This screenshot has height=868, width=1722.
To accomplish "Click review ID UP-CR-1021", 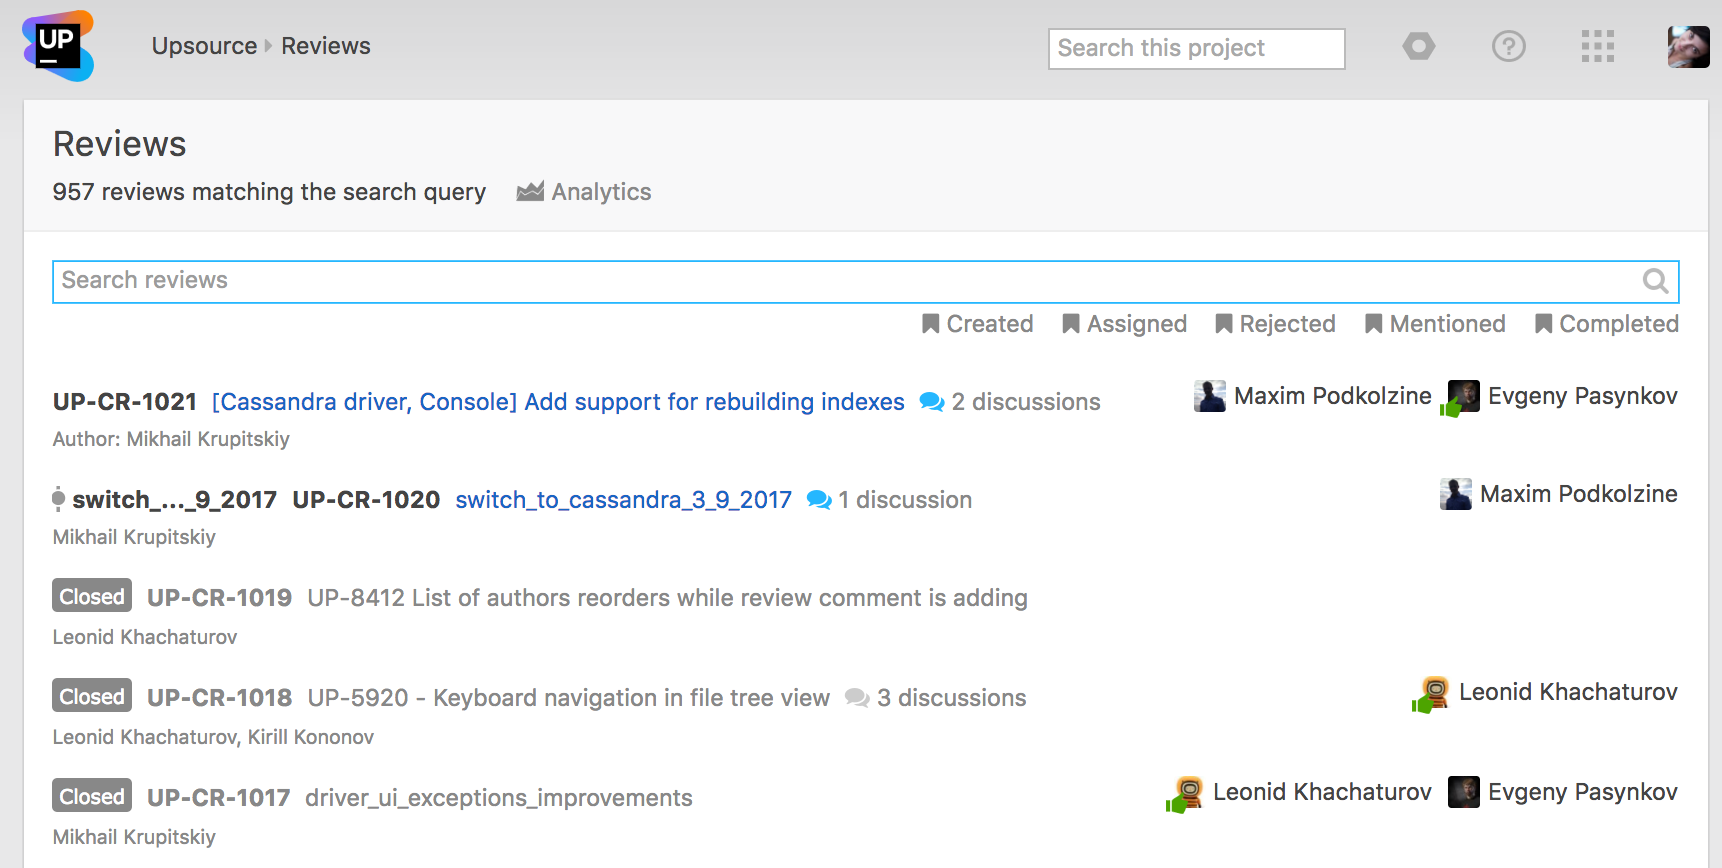I will click(x=125, y=402).
